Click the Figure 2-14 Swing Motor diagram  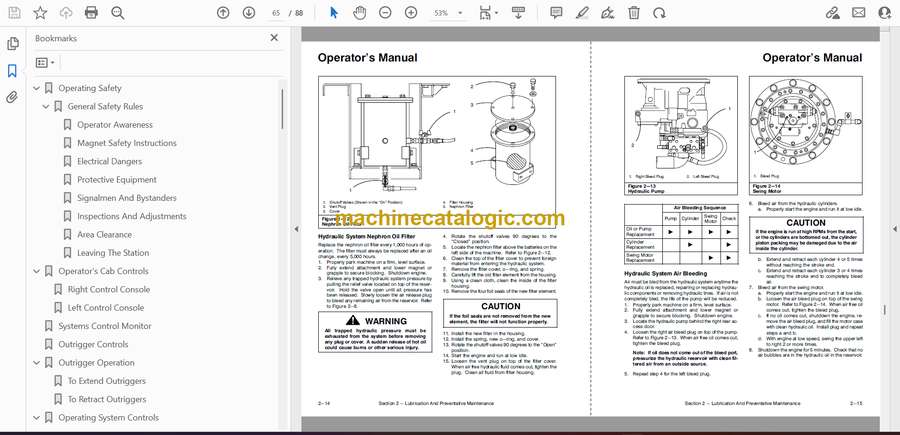[805, 130]
